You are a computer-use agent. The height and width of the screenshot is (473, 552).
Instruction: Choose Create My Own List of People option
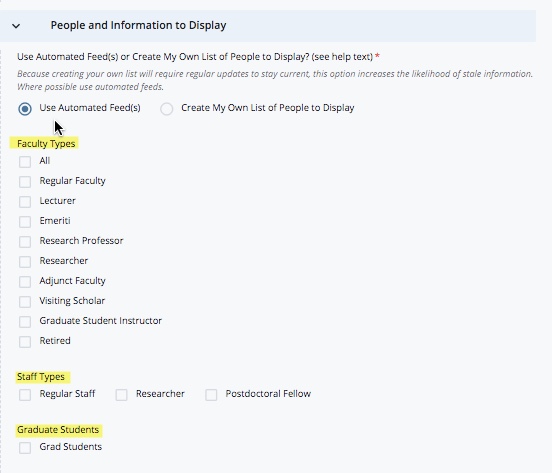click(167, 109)
